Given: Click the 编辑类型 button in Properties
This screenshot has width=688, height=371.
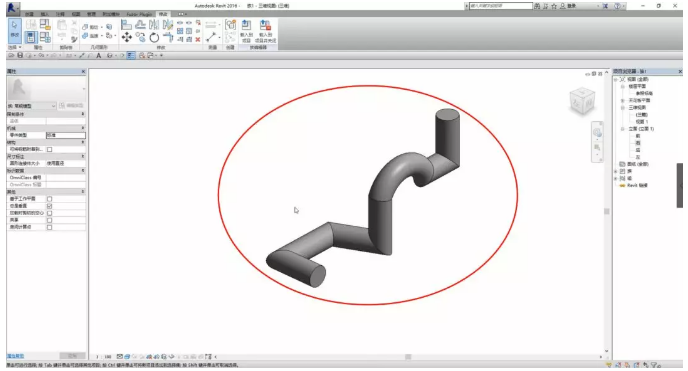Looking at the screenshot, I should click(x=72, y=106).
